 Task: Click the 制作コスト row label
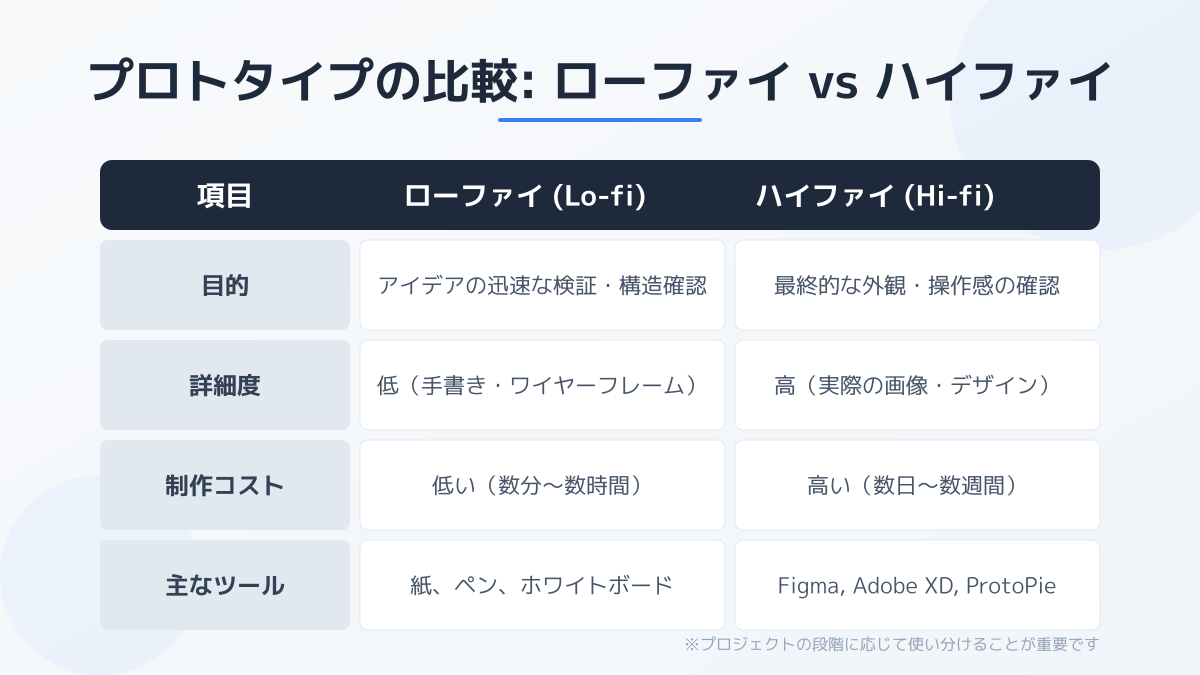(225, 485)
